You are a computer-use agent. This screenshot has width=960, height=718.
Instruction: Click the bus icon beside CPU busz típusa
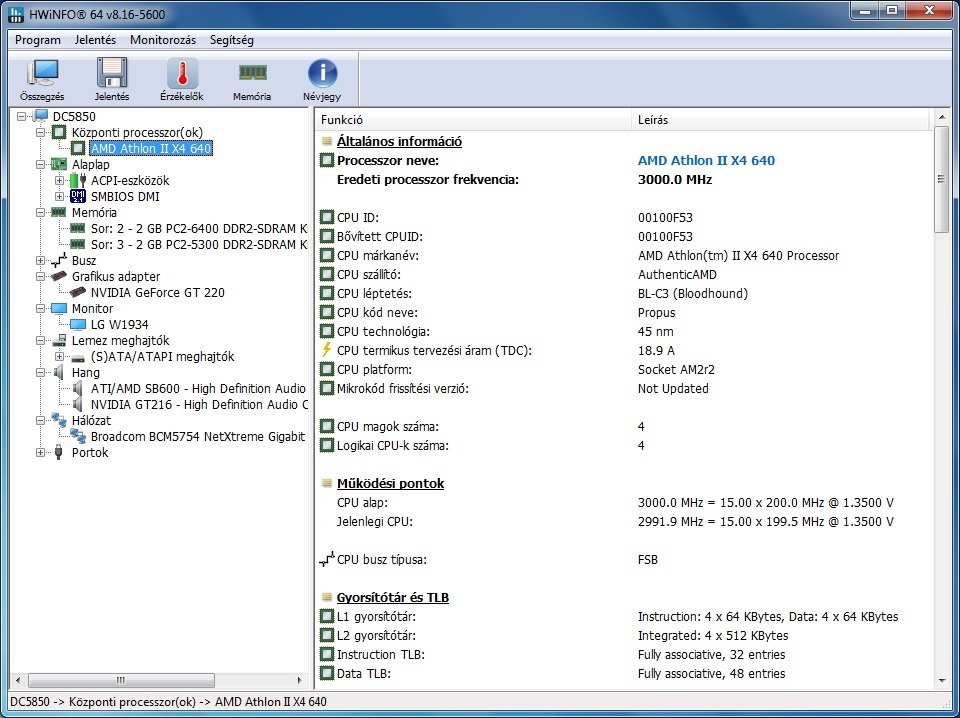(327, 559)
